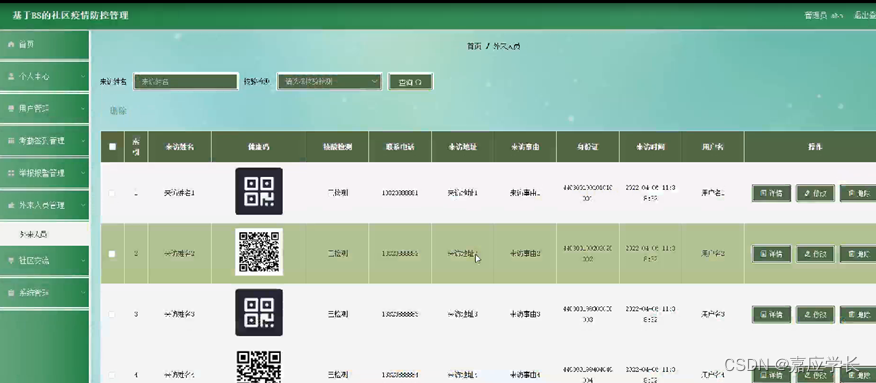The image size is (876, 383).
Task: Click the 来访姓名1 cell
Action: tap(179, 193)
